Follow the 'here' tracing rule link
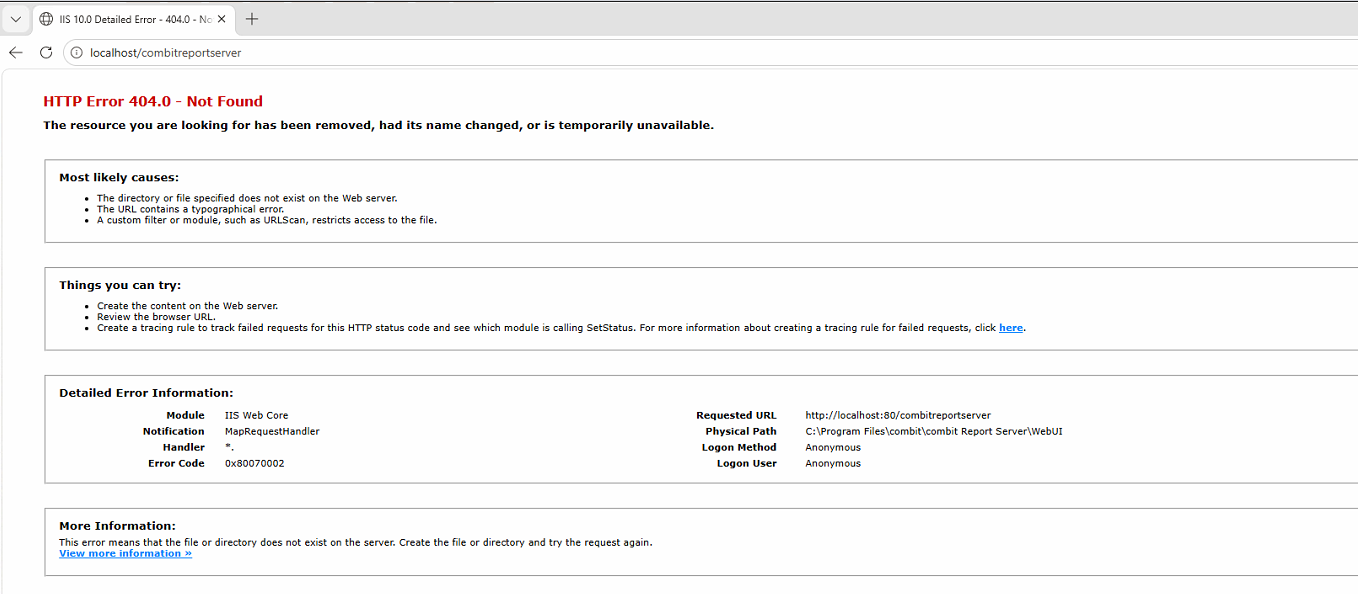Image resolution: width=1358 pixels, height=594 pixels. coord(1010,328)
